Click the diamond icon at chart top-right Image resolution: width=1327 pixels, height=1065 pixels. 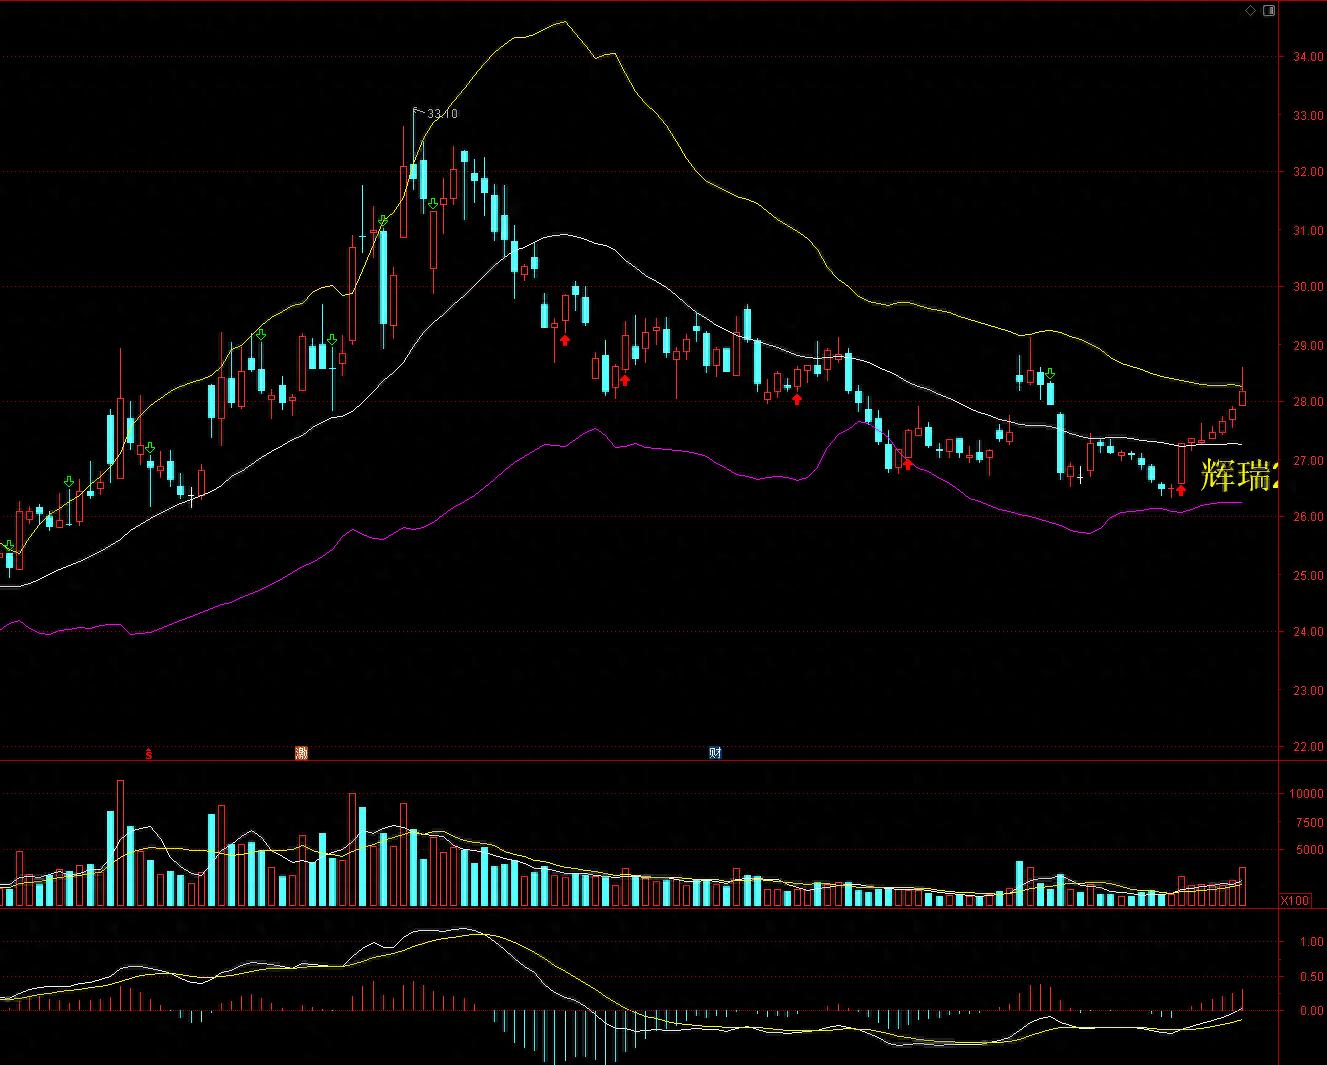click(1250, 11)
